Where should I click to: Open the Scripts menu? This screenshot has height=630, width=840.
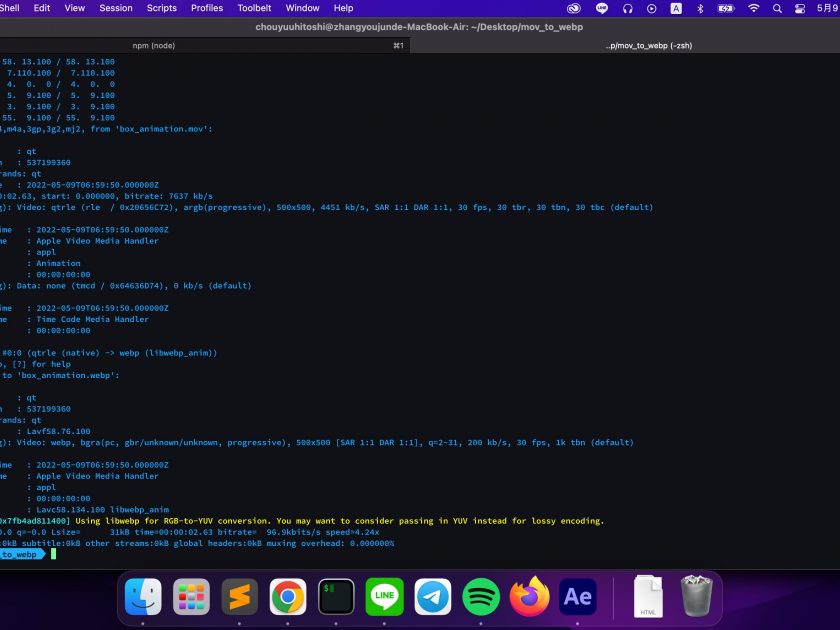click(x=162, y=8)
